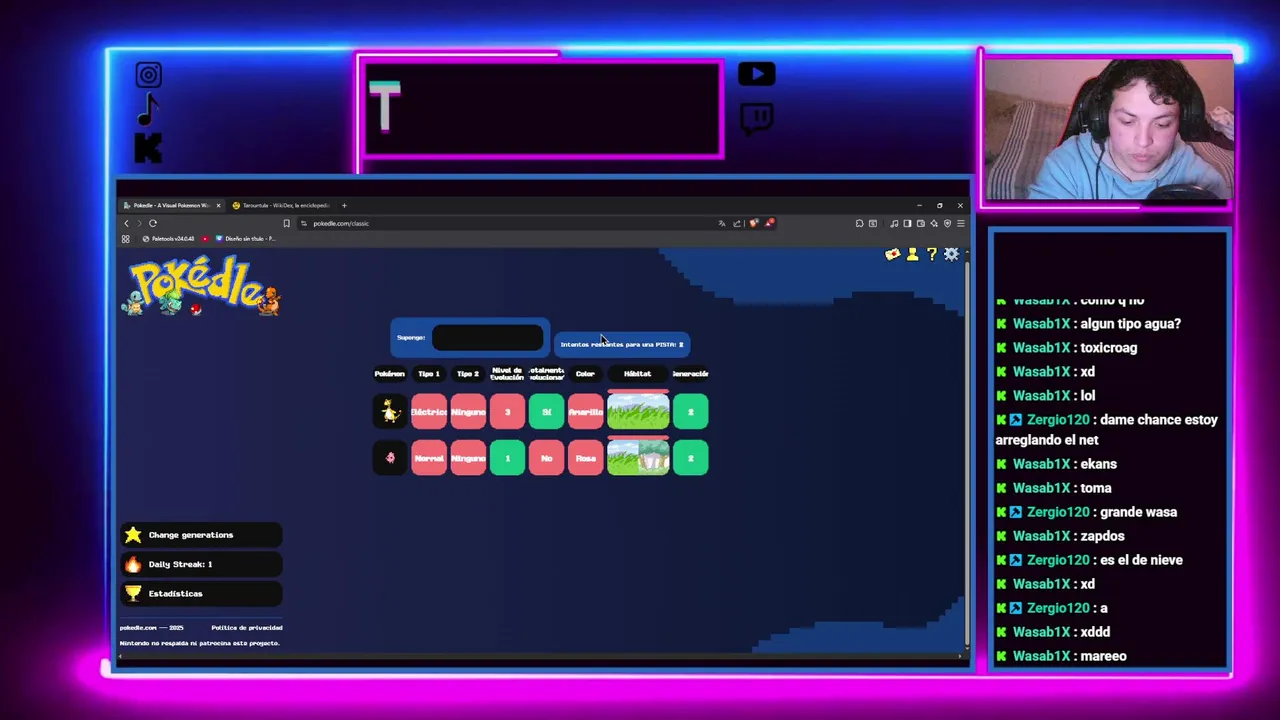Click the red Normal type tile
Screen dimensions: 1280x720
coord(429,458)
